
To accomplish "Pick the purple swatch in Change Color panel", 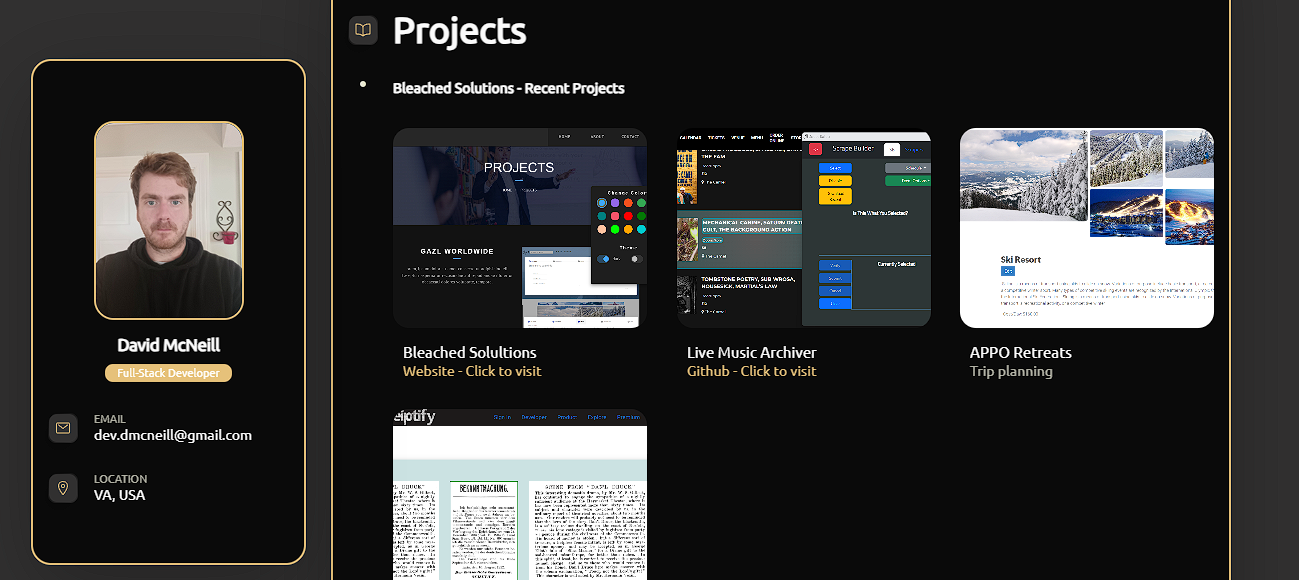I will (615, 202).
